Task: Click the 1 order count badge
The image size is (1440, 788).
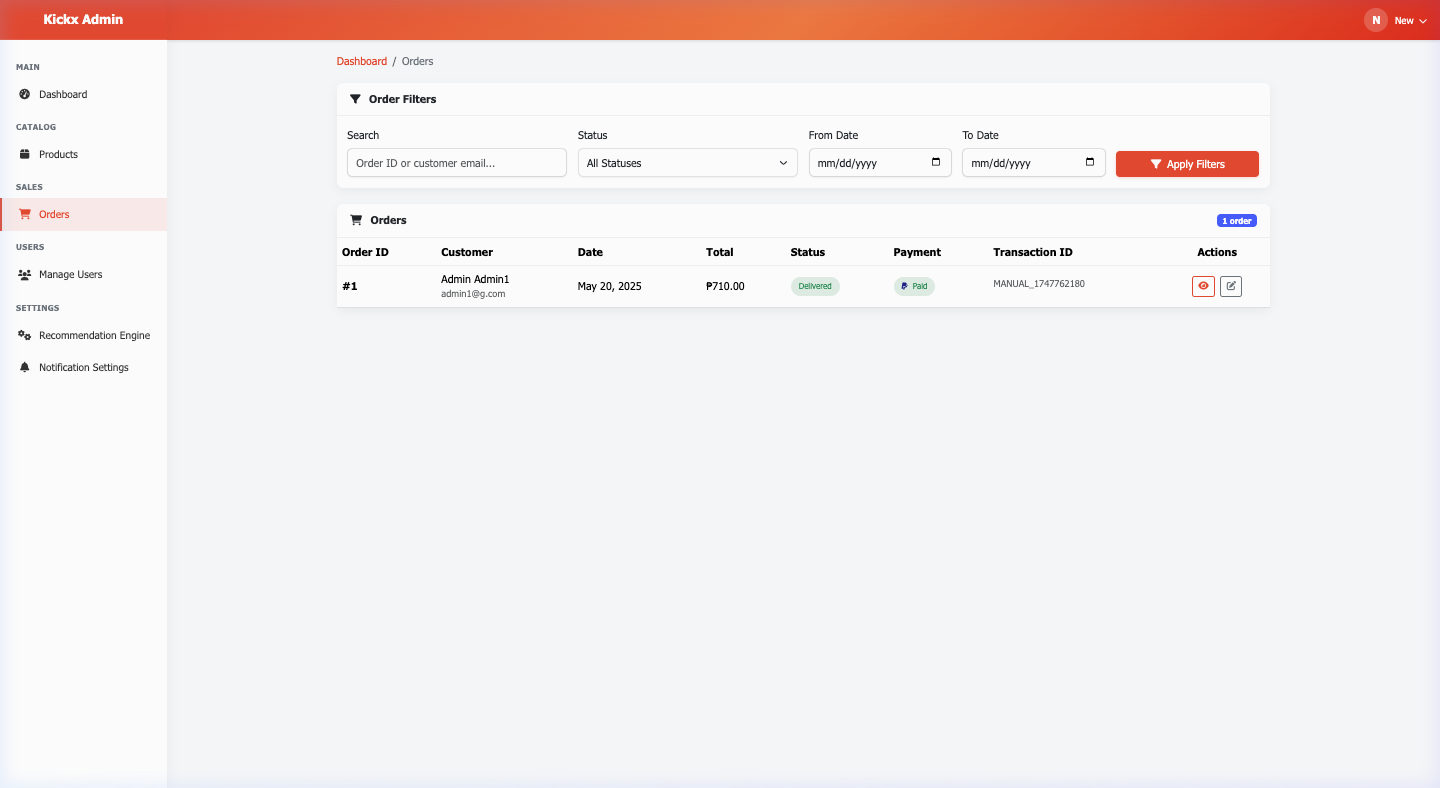Action: (1237, 220)
